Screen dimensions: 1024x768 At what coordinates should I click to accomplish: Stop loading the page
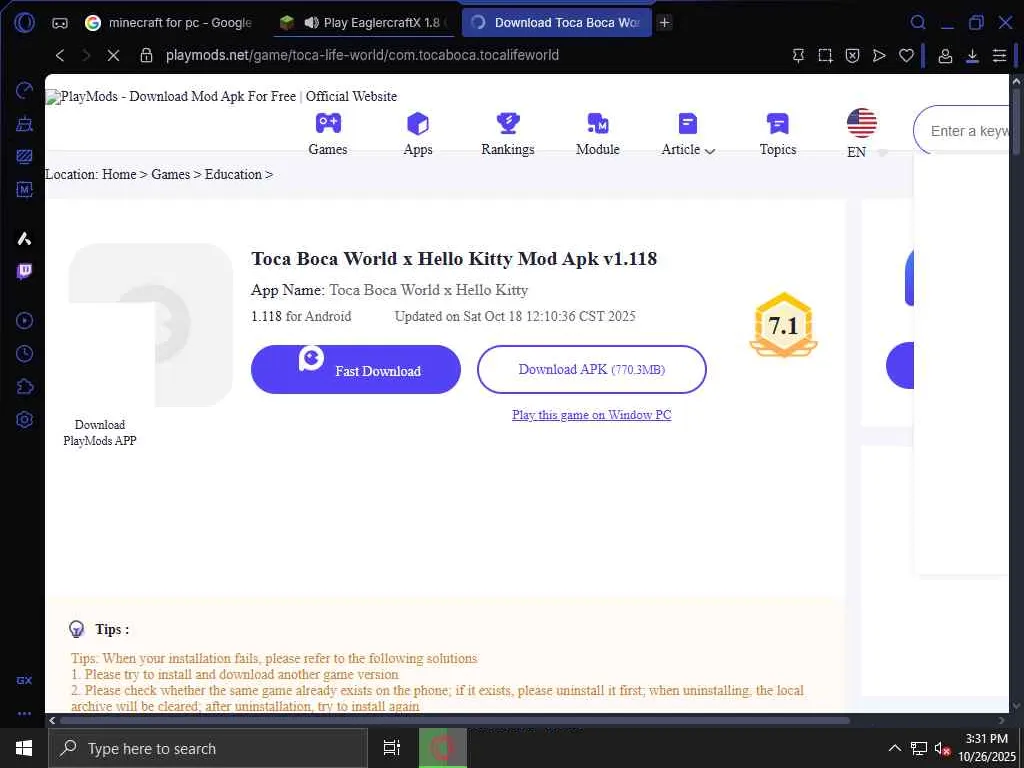coord(113,56)
